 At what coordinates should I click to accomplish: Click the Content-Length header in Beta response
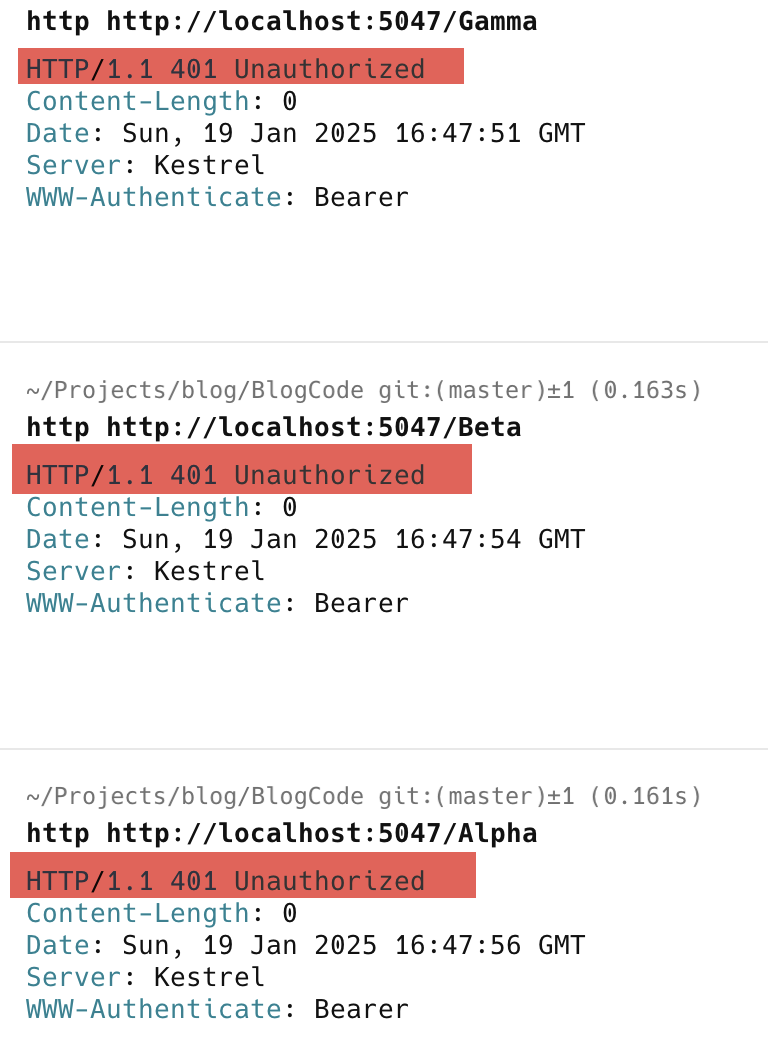tap(138, 507)
